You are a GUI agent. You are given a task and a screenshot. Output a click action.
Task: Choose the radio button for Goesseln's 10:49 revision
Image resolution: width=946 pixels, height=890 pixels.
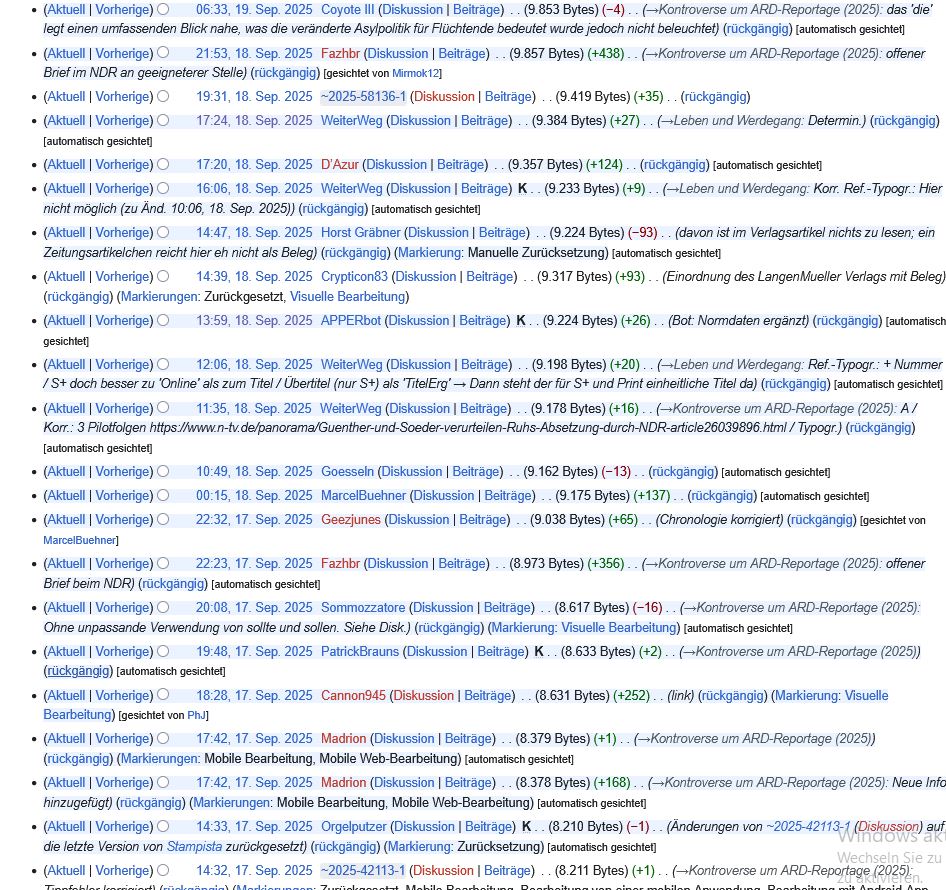pyautogui.click(x=163, y=472)
